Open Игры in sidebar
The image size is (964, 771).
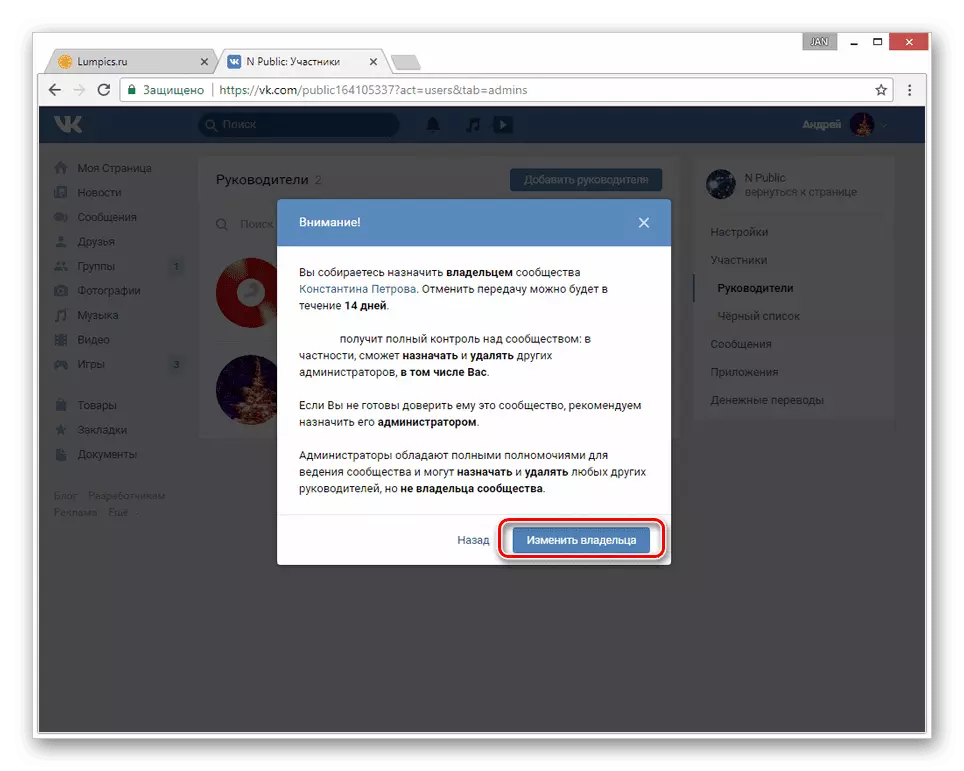[91, 365]
